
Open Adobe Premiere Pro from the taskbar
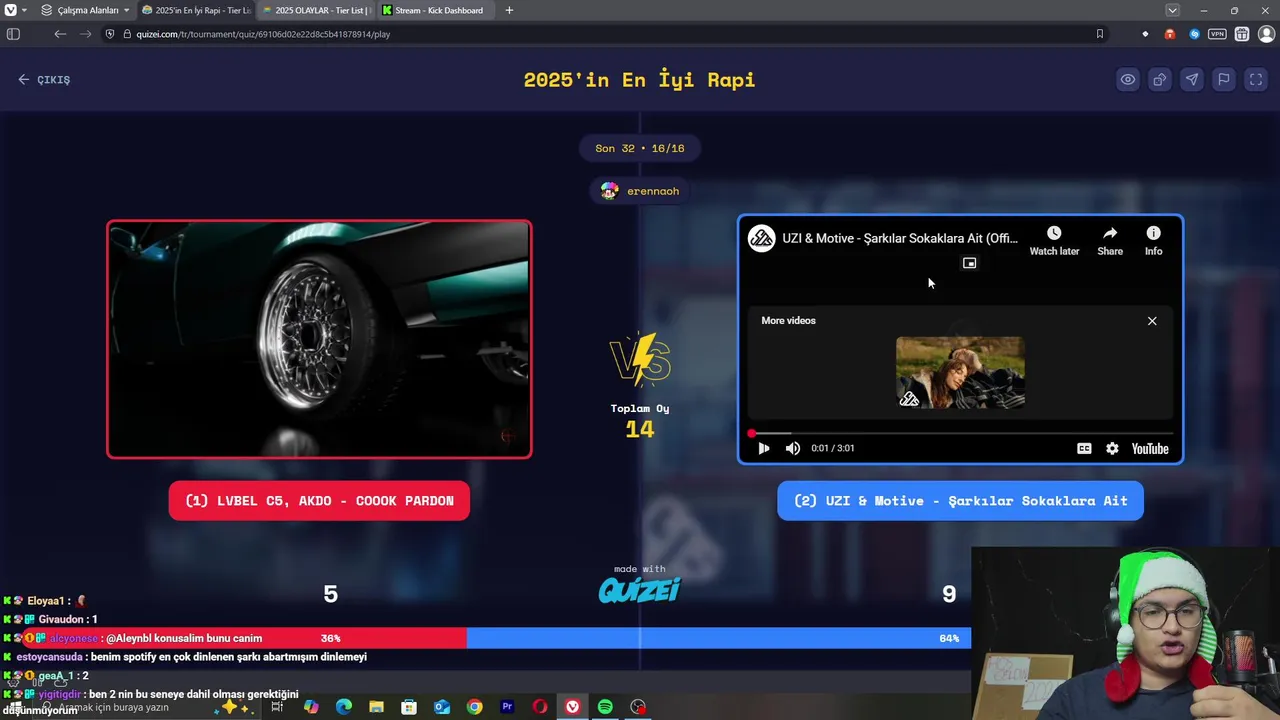coord(507,707)
